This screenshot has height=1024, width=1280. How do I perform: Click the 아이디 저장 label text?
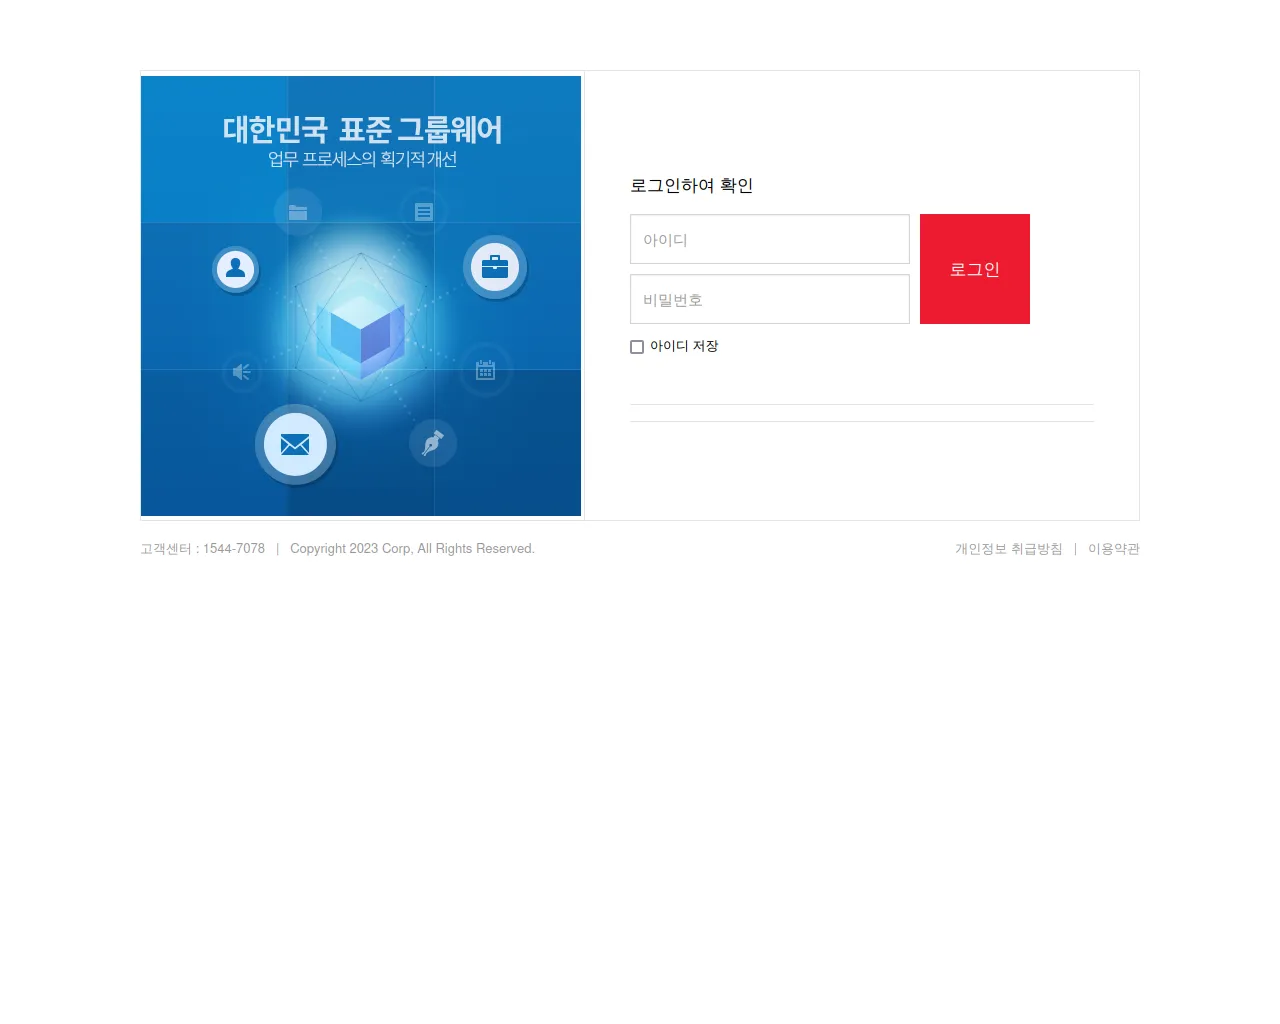[x=684, y=346]
